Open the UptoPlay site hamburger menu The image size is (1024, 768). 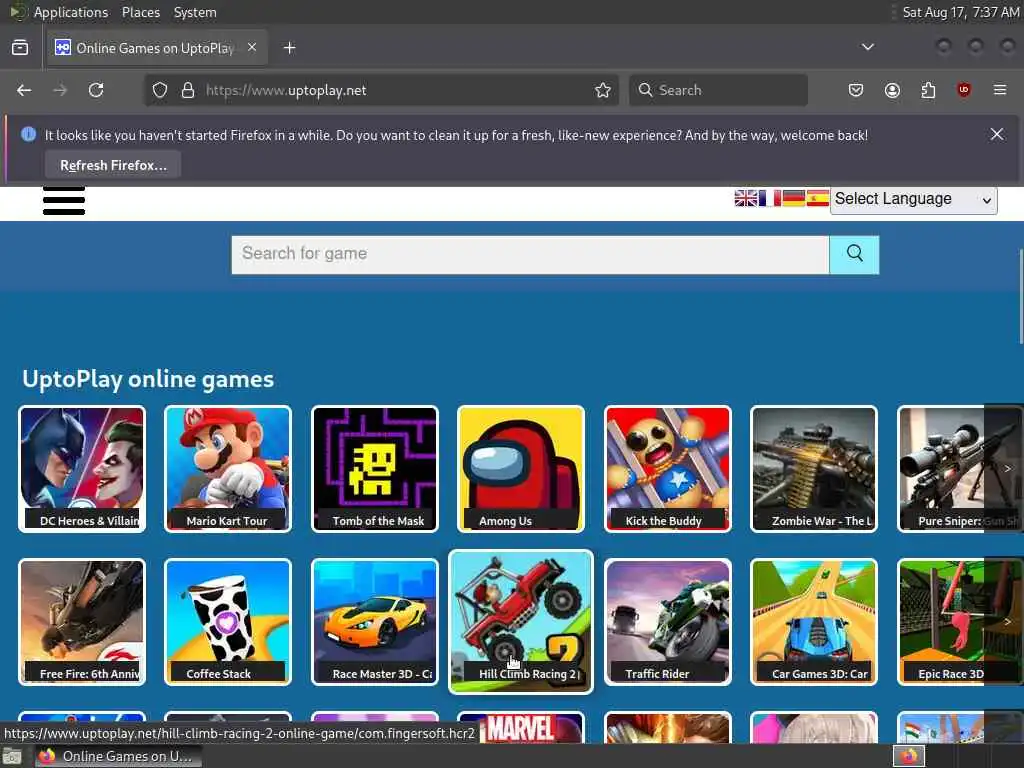click(64, 200)
